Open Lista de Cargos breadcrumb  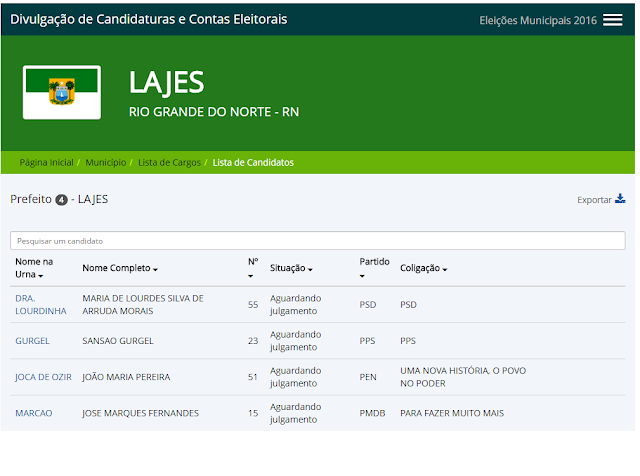click(x=169, y=162)
